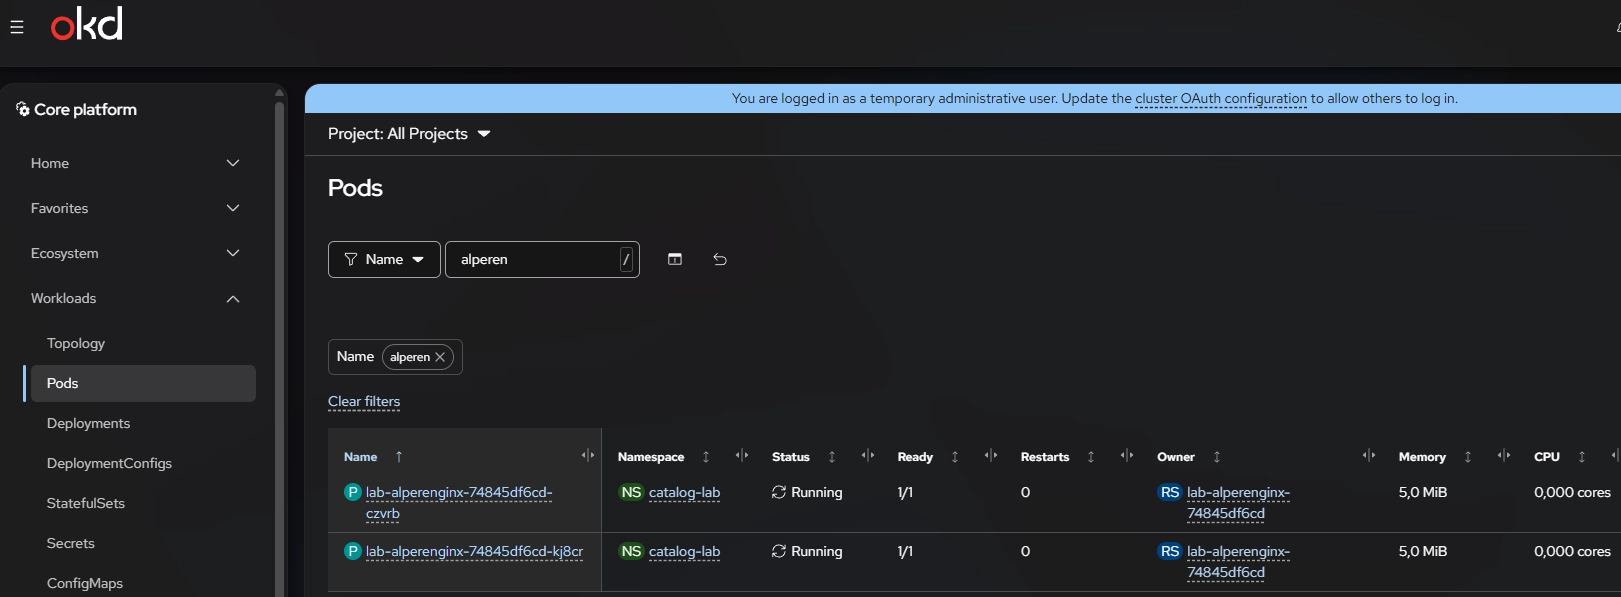Image resolution: width=1621 pixels, height=597 pixels.
Task: Go to Topology in the sidebar
Action: tap(76, 343)
